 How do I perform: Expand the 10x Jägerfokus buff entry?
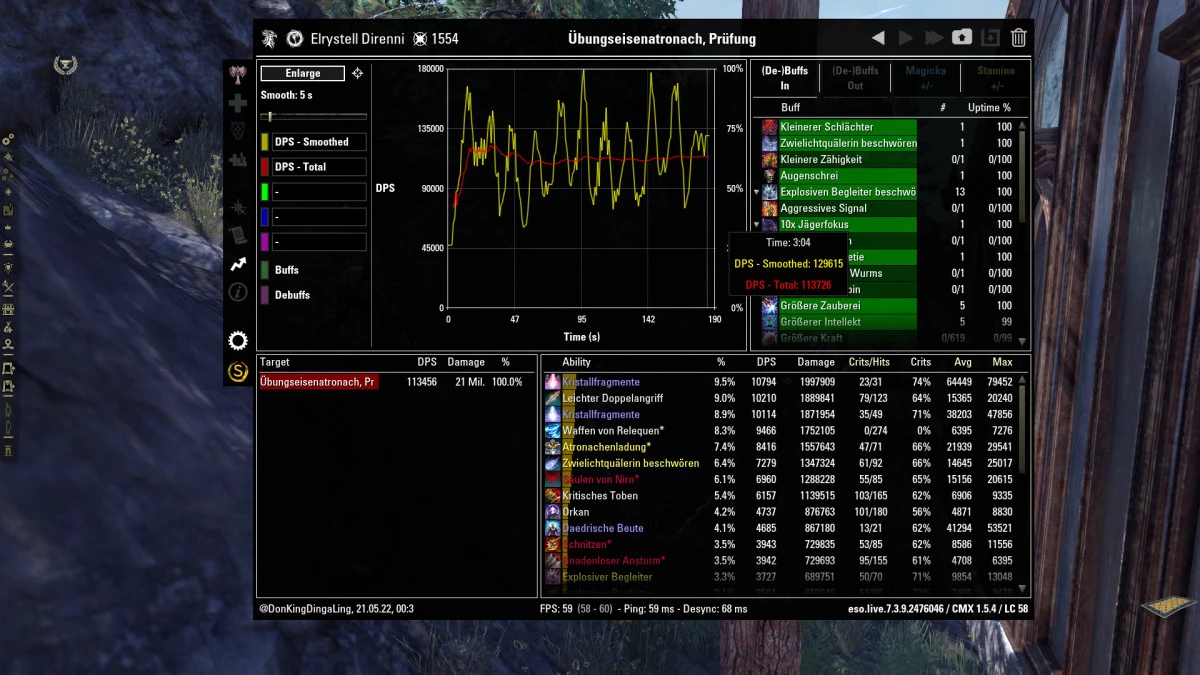[757, 224]
